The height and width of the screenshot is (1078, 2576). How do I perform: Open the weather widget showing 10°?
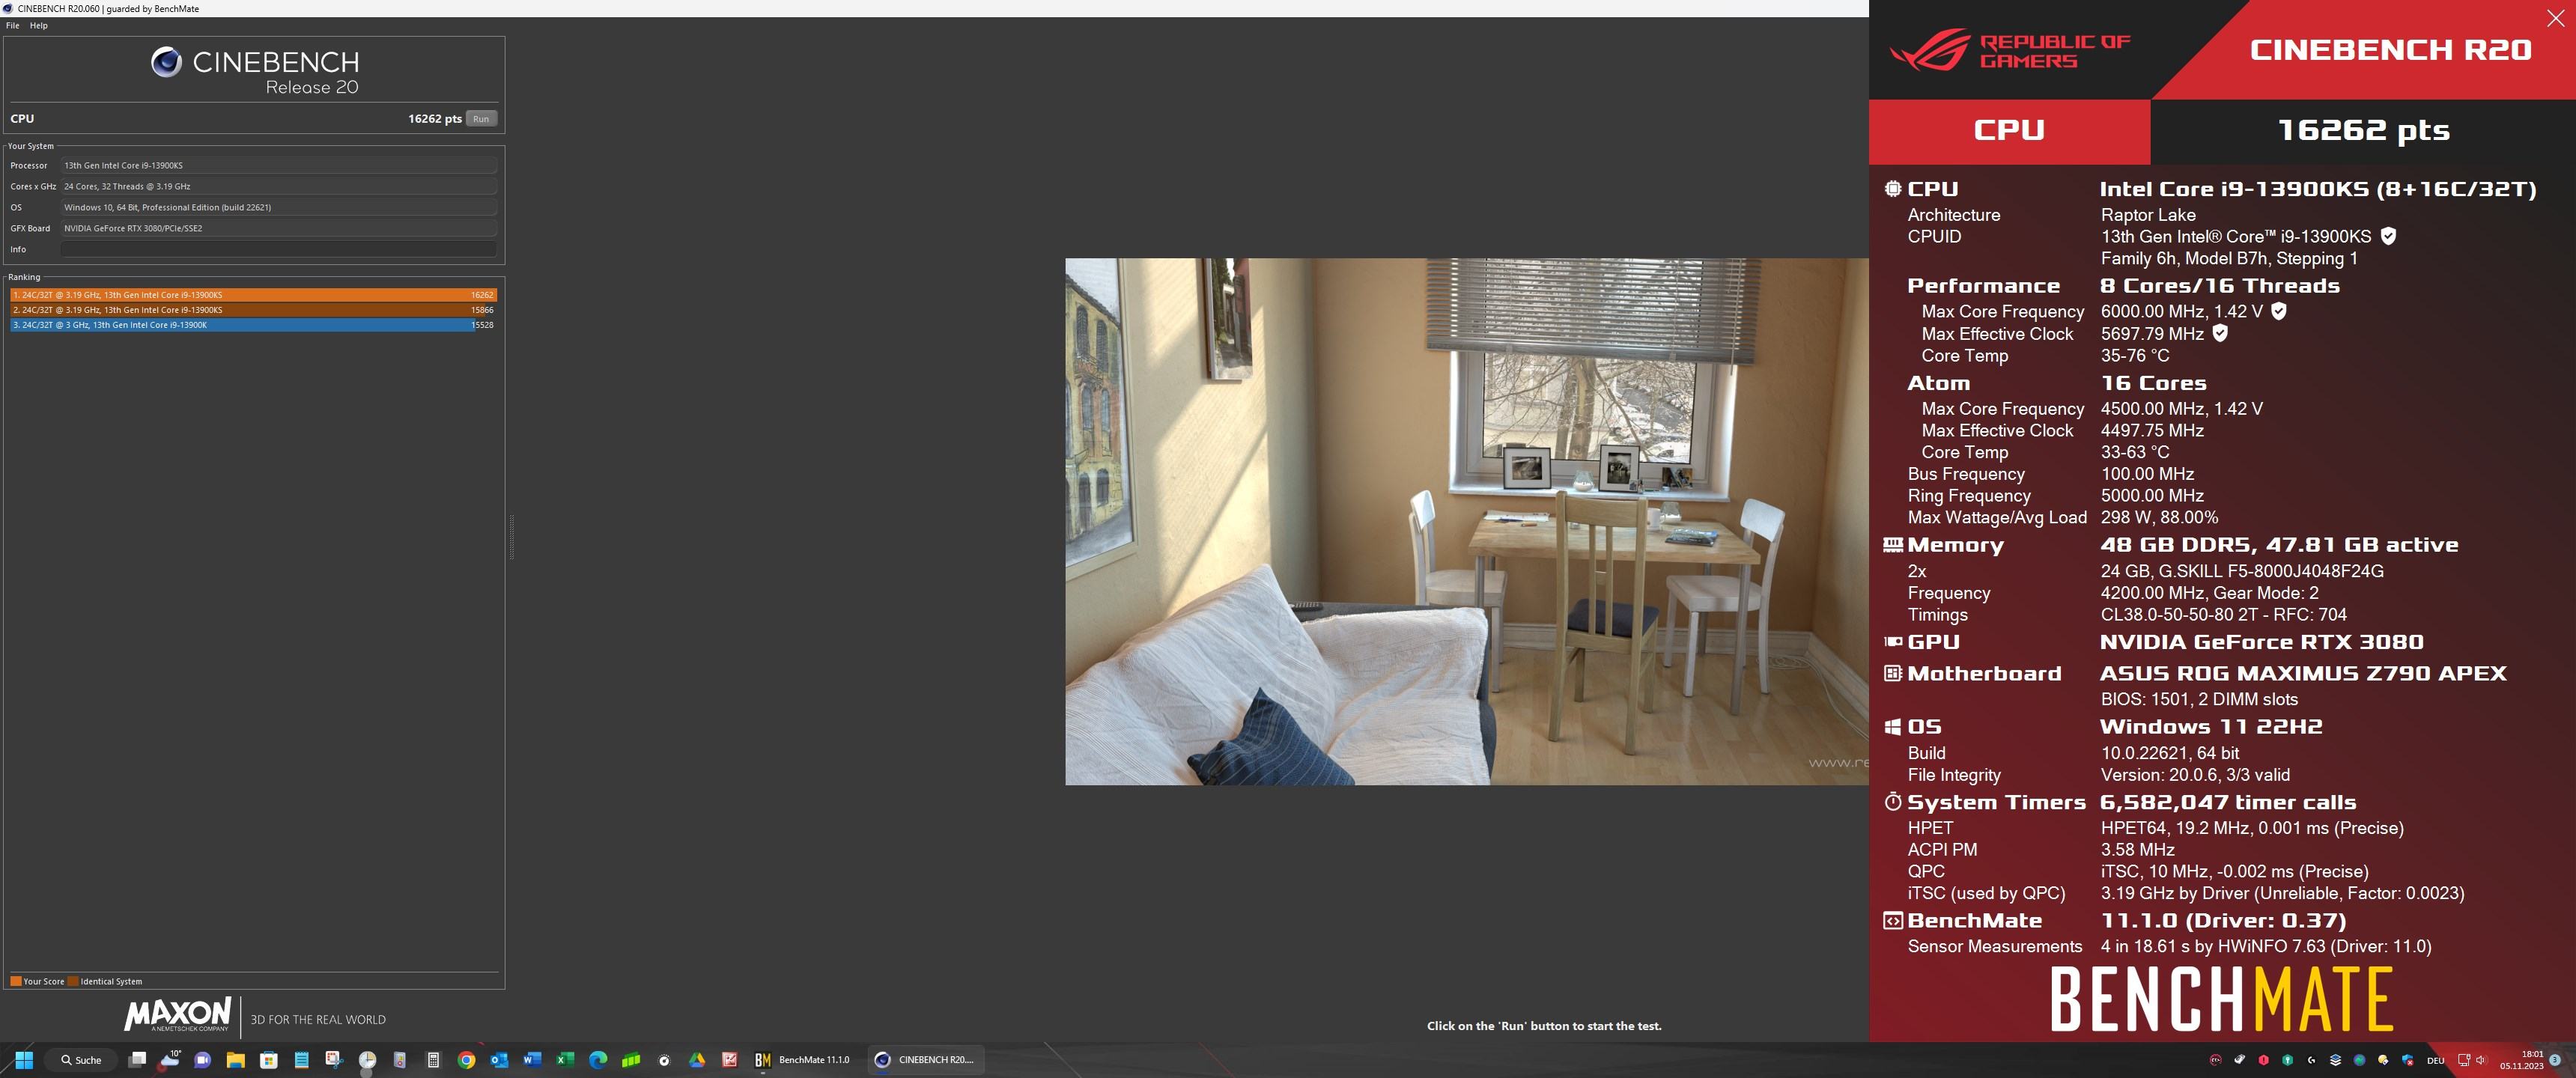170,1060
